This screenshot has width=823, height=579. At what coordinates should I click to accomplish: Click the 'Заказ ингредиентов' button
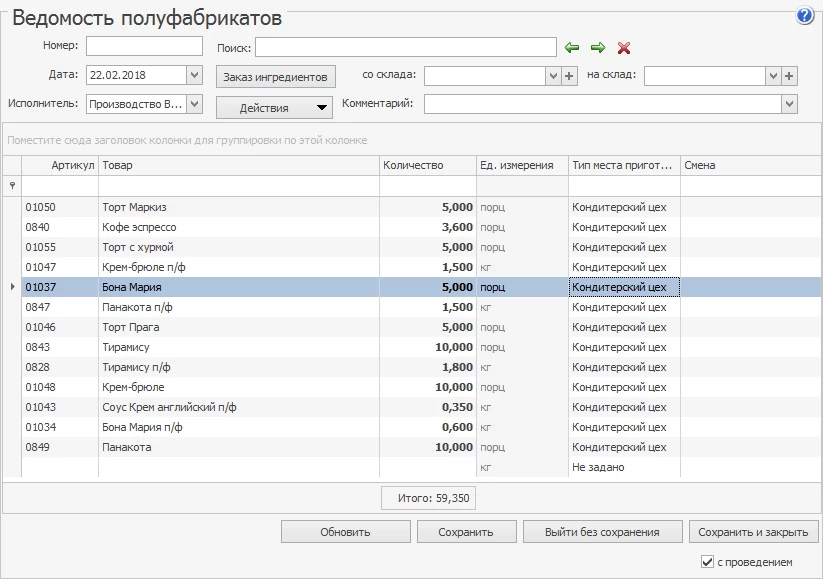pos(275,76)
